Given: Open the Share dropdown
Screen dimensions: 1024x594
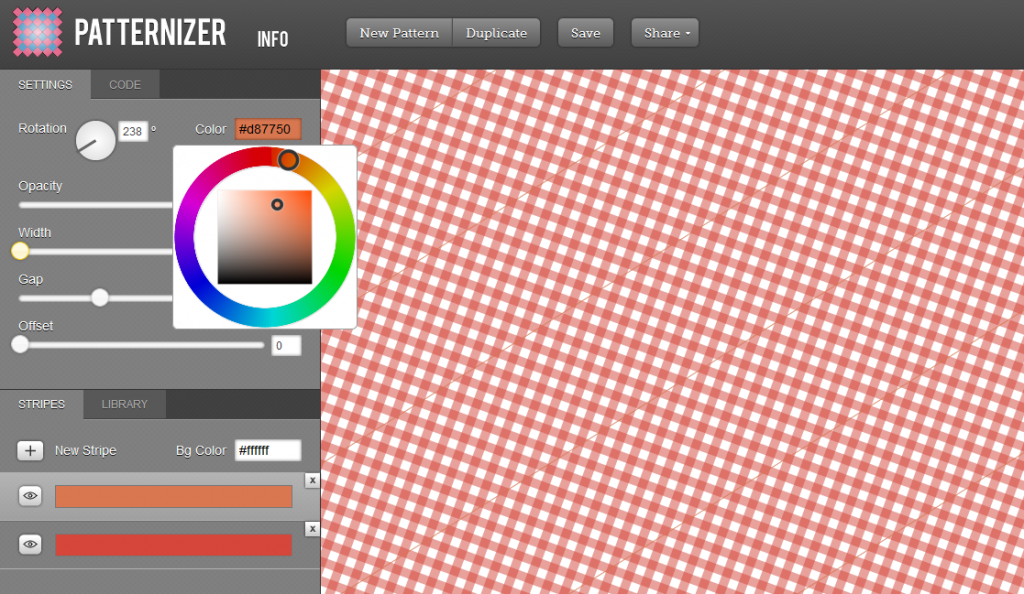Looking at the screenshot, I should click(x=664, y=32).
